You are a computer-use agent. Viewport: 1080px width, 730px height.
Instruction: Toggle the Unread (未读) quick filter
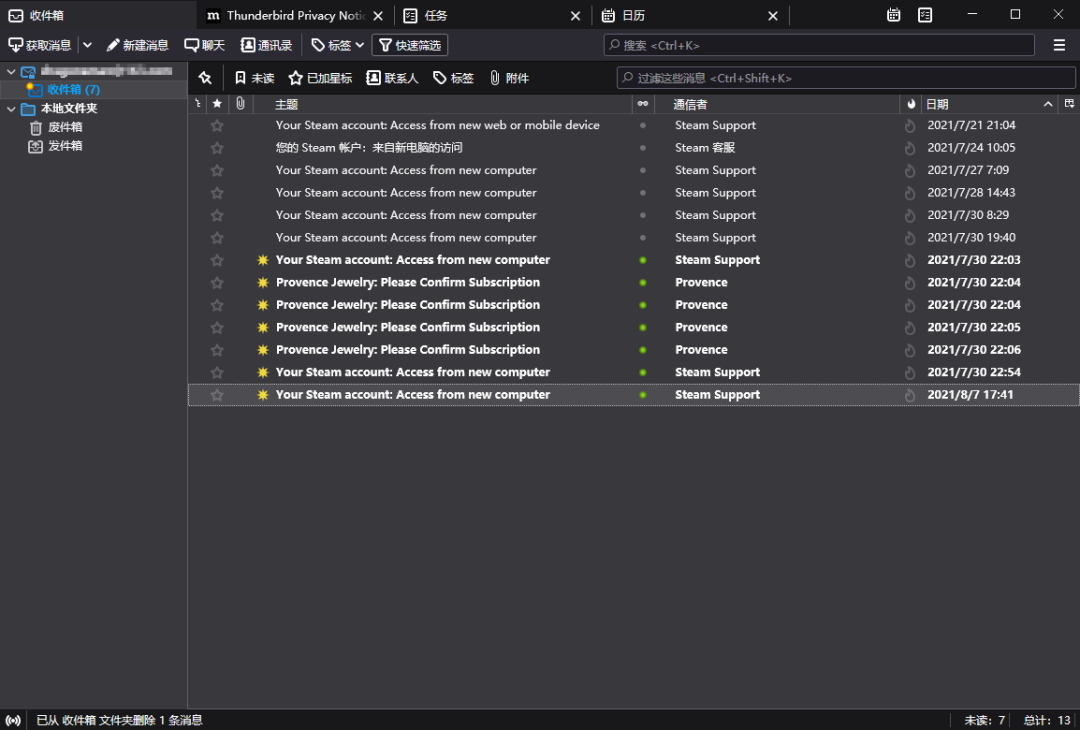(254, 78)
